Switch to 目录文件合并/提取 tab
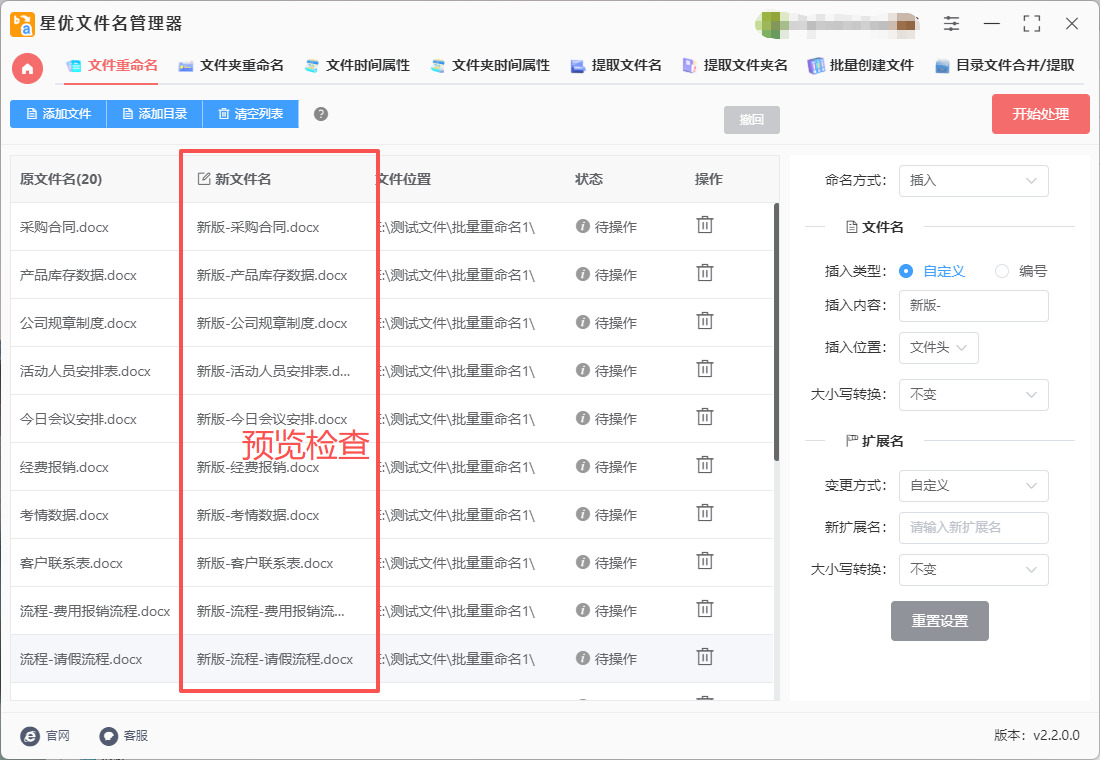This screenshot has width=1100, height=760. pos(1005,65)
